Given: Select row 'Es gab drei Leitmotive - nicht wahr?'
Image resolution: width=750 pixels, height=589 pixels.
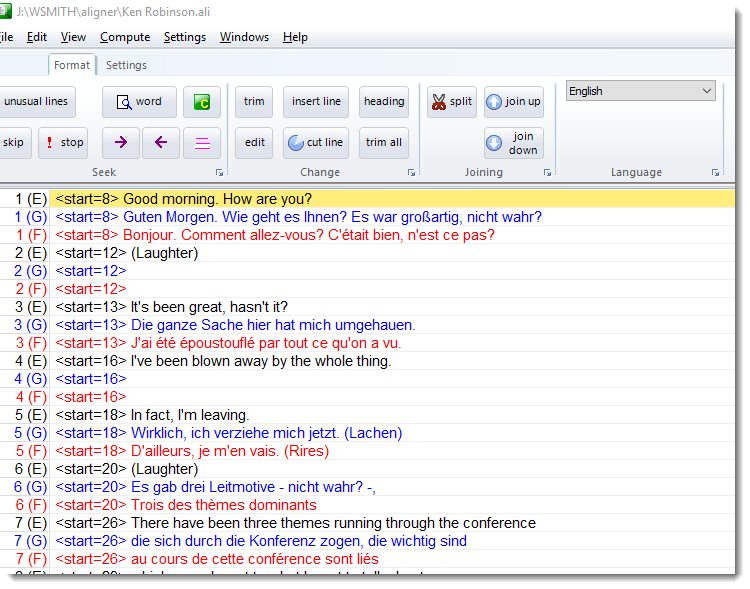Looking at the screenshot, I should [x=367, y=487].
